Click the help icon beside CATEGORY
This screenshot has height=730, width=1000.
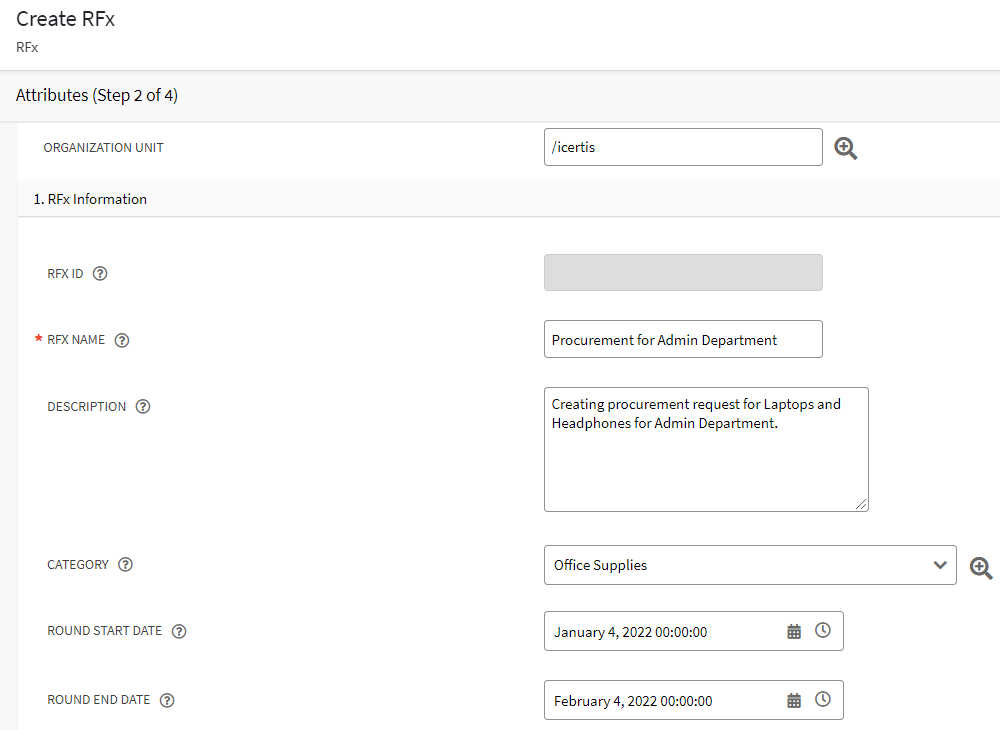click(125, 565)
